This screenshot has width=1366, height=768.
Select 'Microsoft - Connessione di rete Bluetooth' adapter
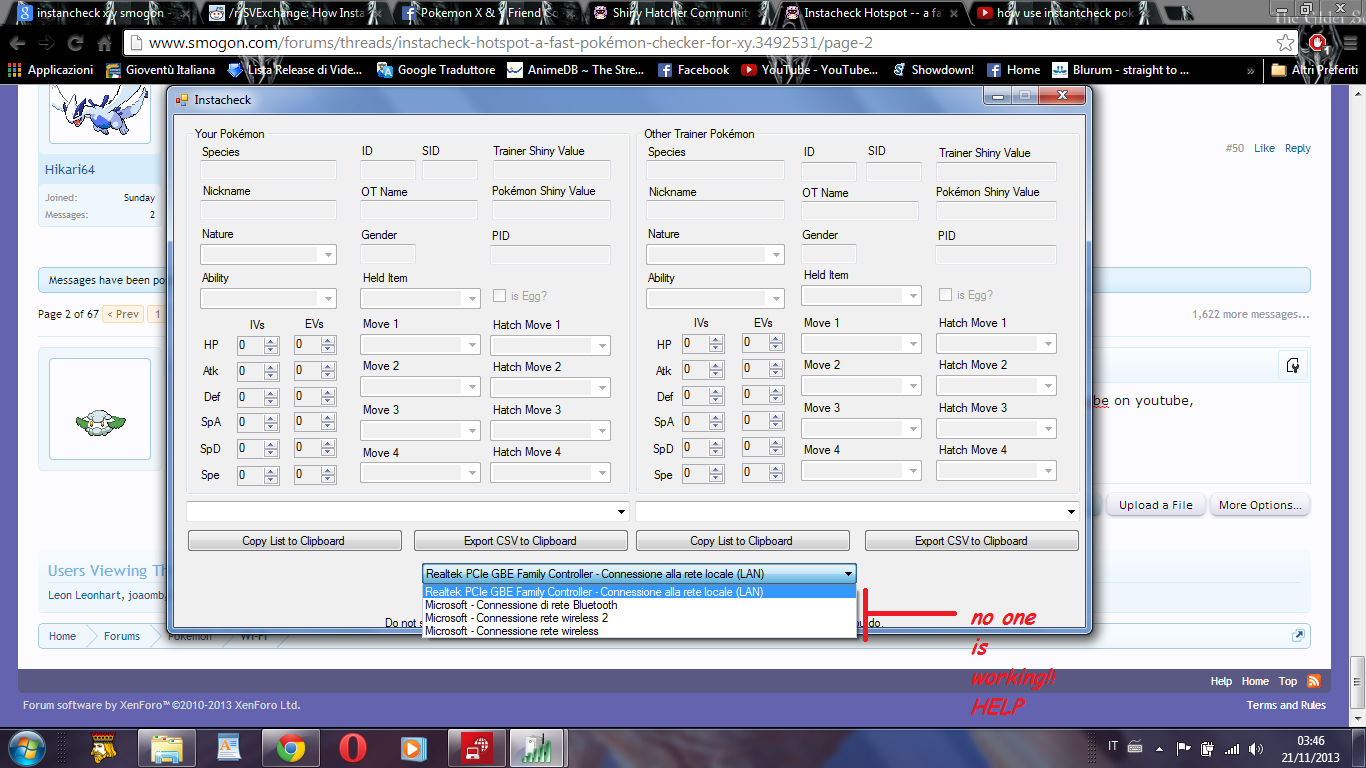click(640, 605)
